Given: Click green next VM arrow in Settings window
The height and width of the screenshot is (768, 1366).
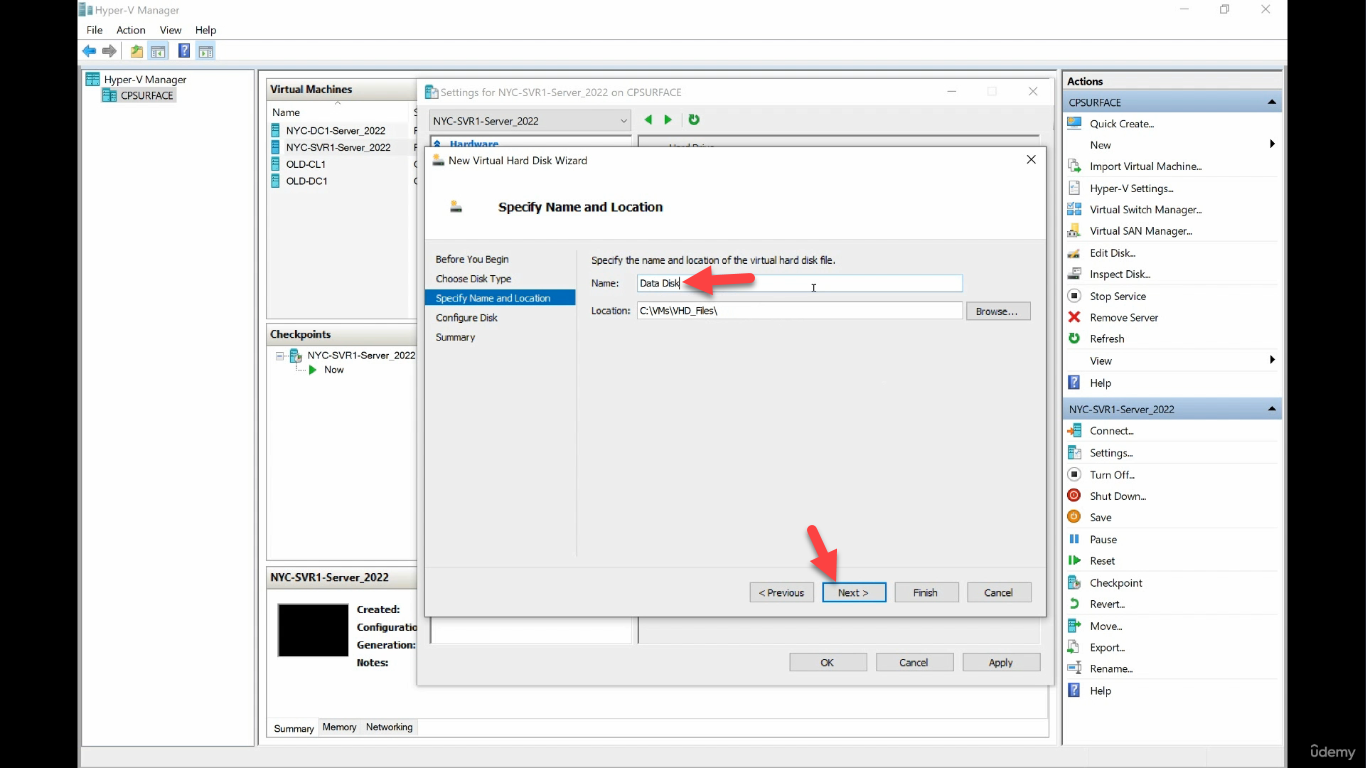Looking at the screenshot, I should [668, 120].
